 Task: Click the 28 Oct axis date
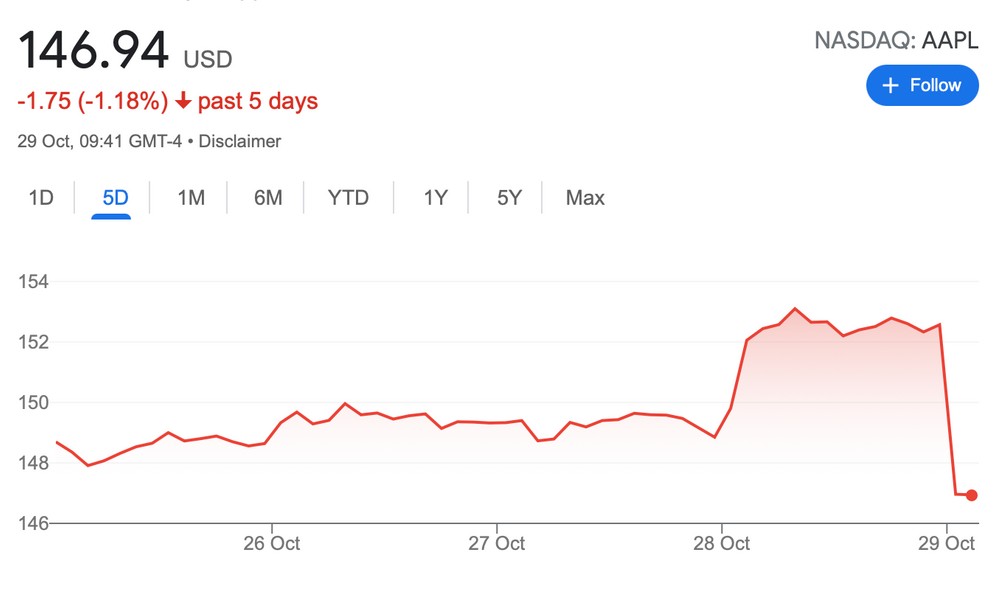721,544
